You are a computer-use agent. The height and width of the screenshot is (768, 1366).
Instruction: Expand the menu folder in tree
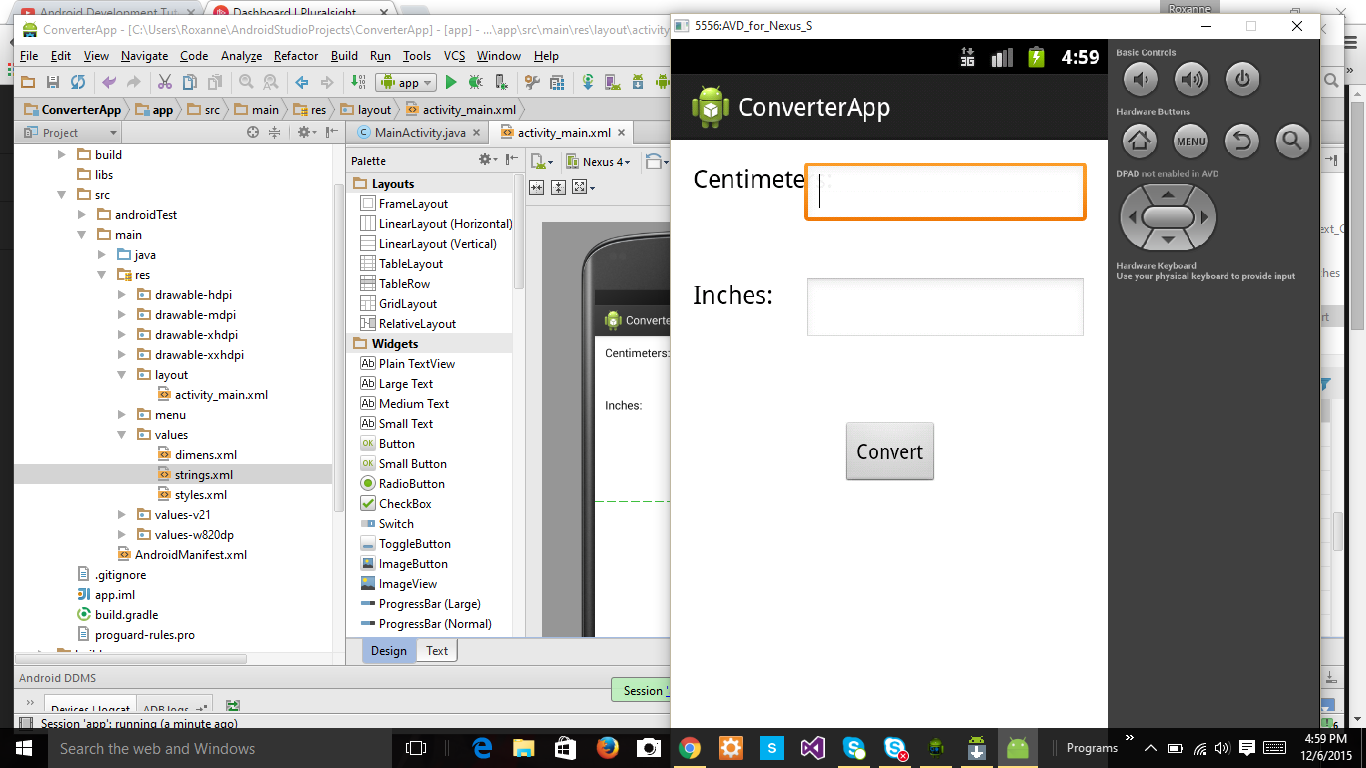122,414
